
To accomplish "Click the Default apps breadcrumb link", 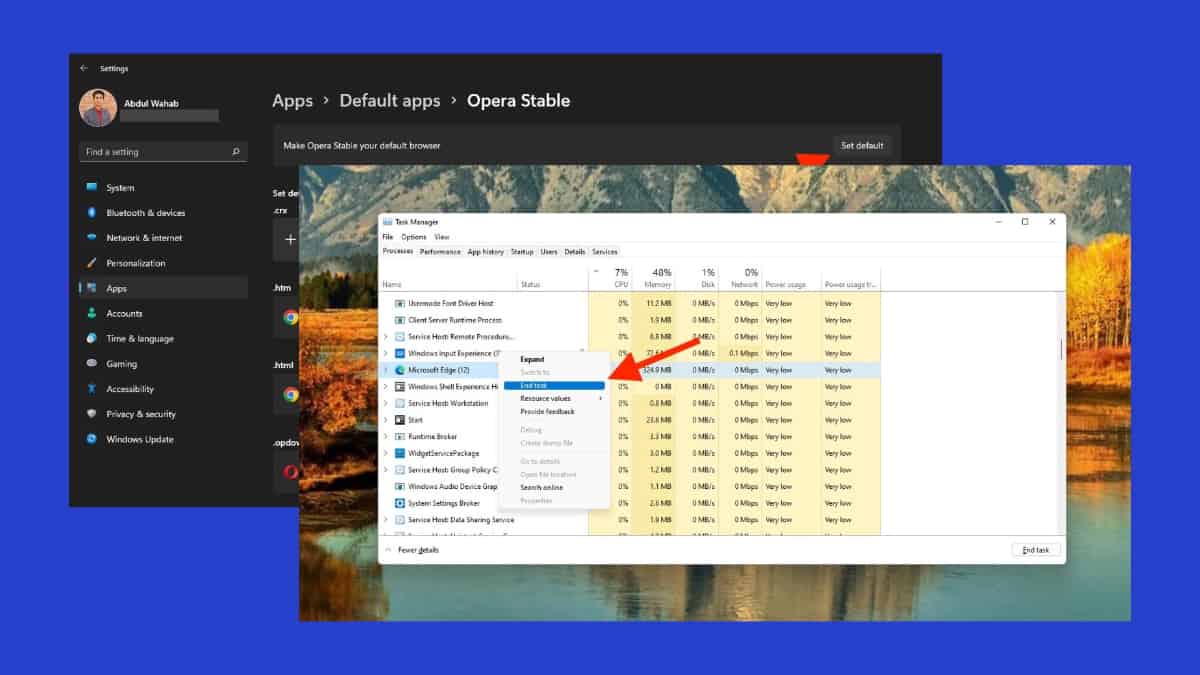I will 390,101.
